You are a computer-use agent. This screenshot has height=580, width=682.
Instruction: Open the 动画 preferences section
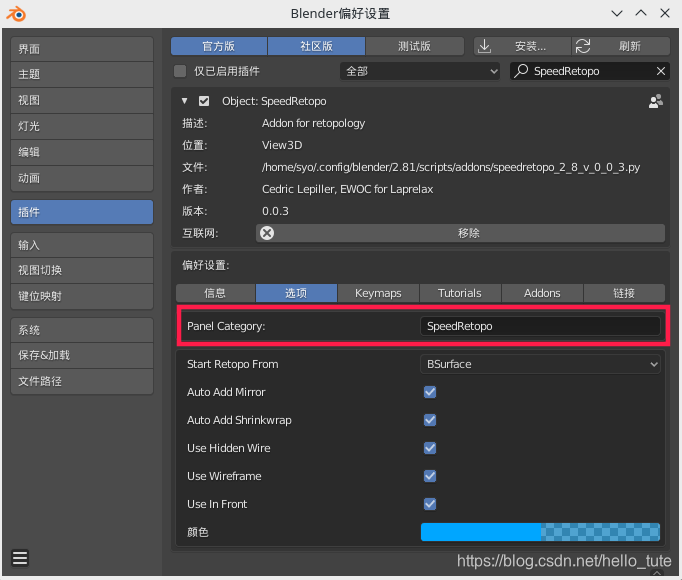coord(82,178)
